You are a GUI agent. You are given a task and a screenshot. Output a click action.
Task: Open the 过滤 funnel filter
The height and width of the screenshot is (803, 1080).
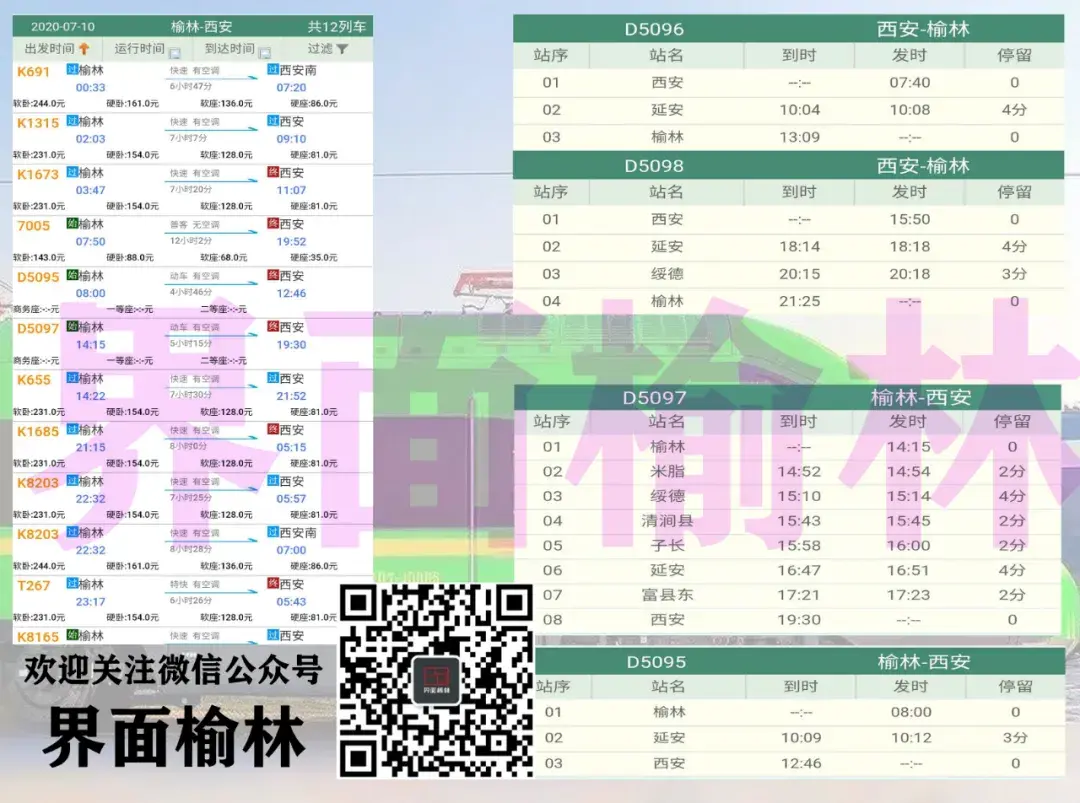[x=342, y=49]
